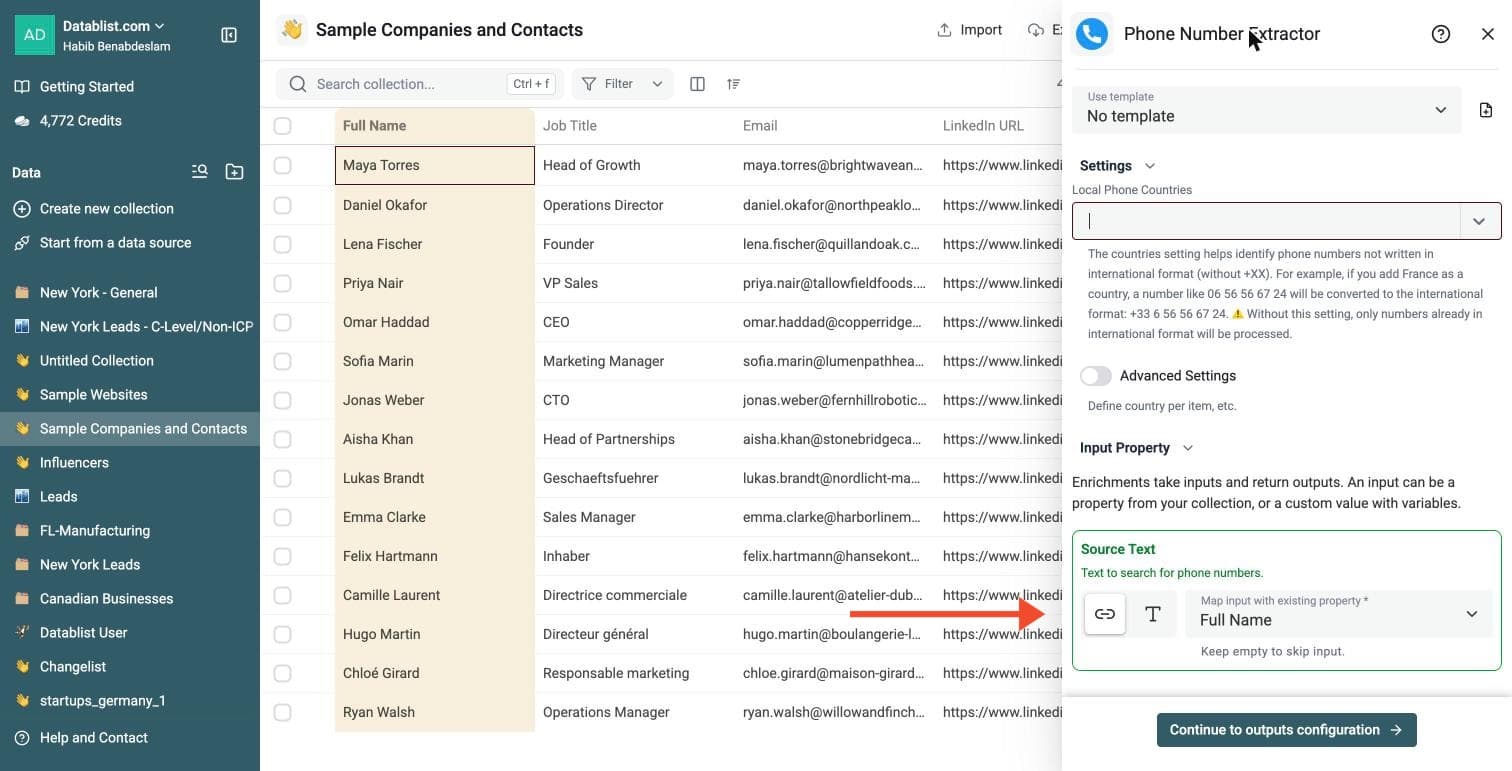Check the Sofia Marin row checkbox
1512x771 pixels.
[x=283, y=361]
